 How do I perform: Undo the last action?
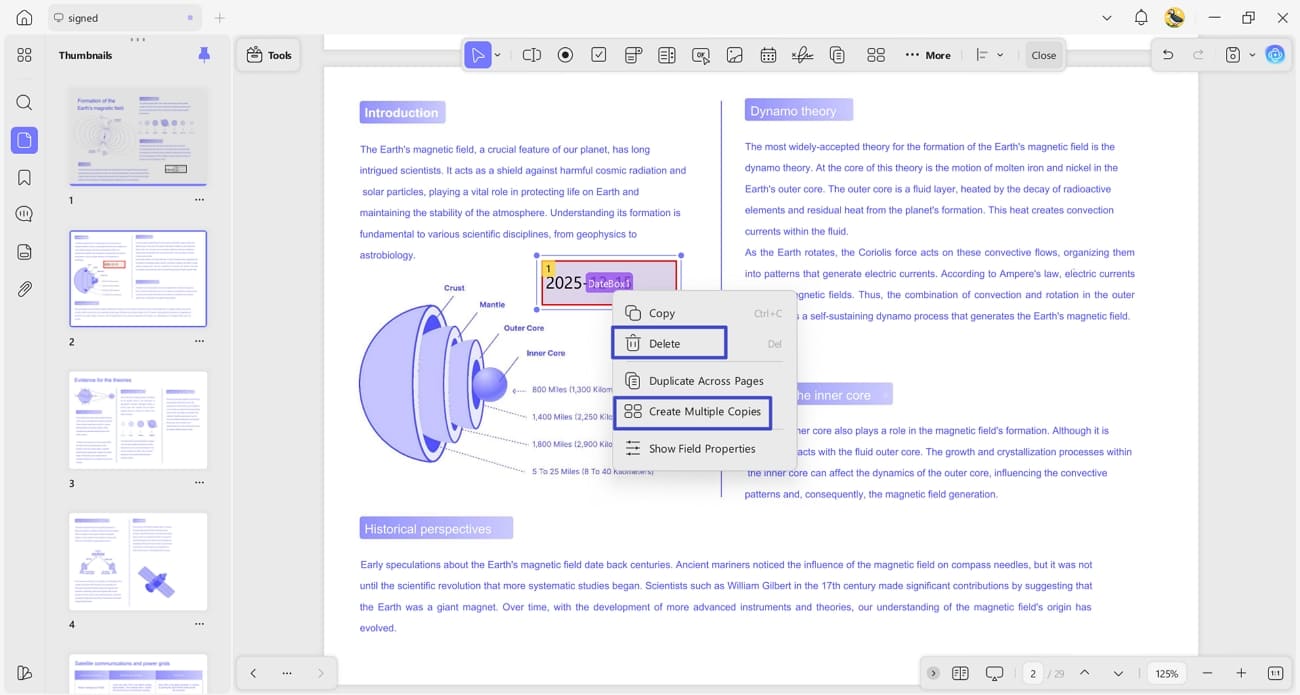[x=1168, y=55]
